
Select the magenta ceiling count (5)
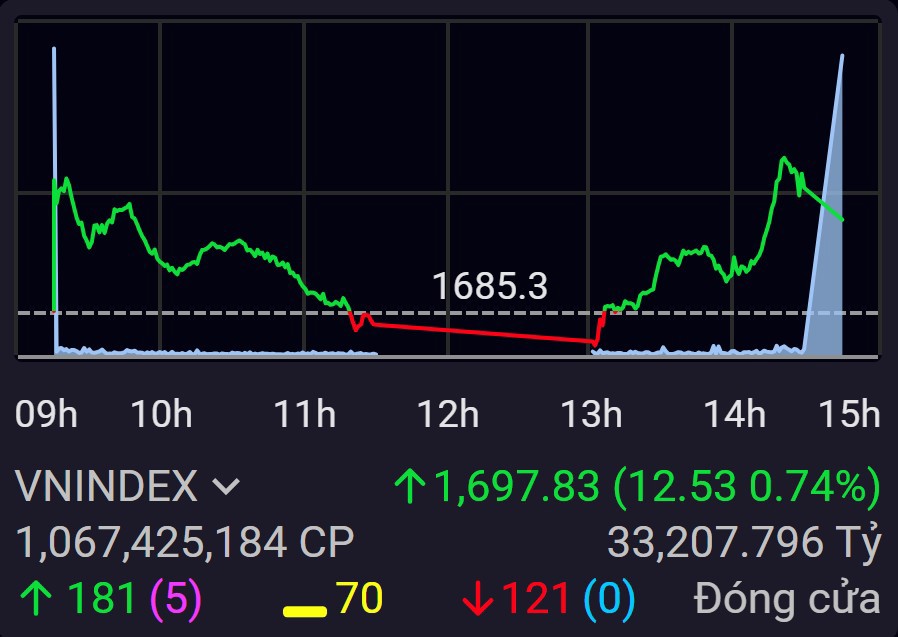176,599
